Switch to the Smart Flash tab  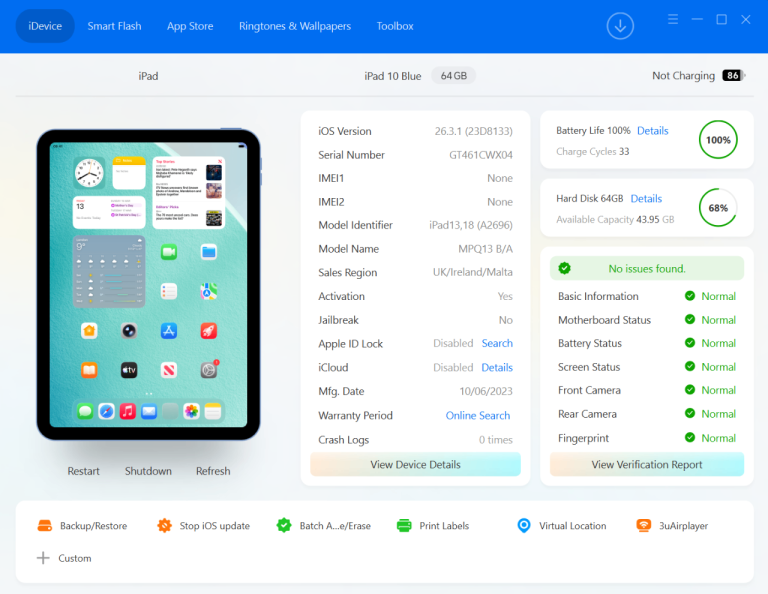[x=114, y=26]
